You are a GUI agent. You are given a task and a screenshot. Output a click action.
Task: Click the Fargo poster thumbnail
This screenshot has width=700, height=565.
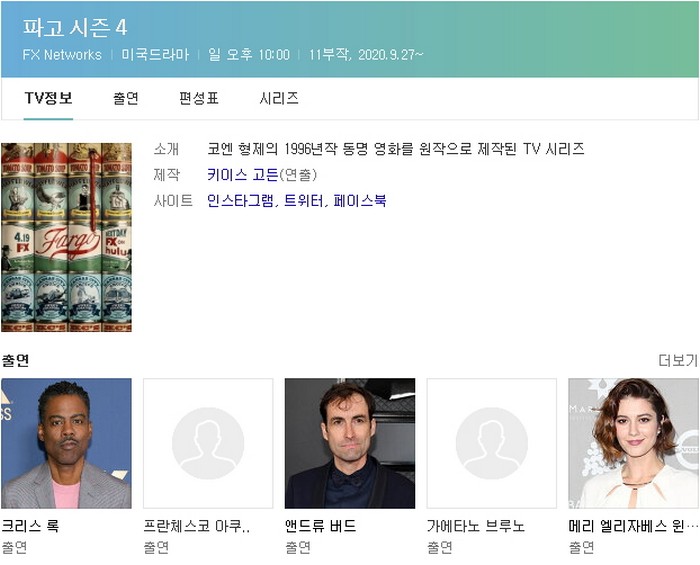pyautogui.click(x=66, y=237)
